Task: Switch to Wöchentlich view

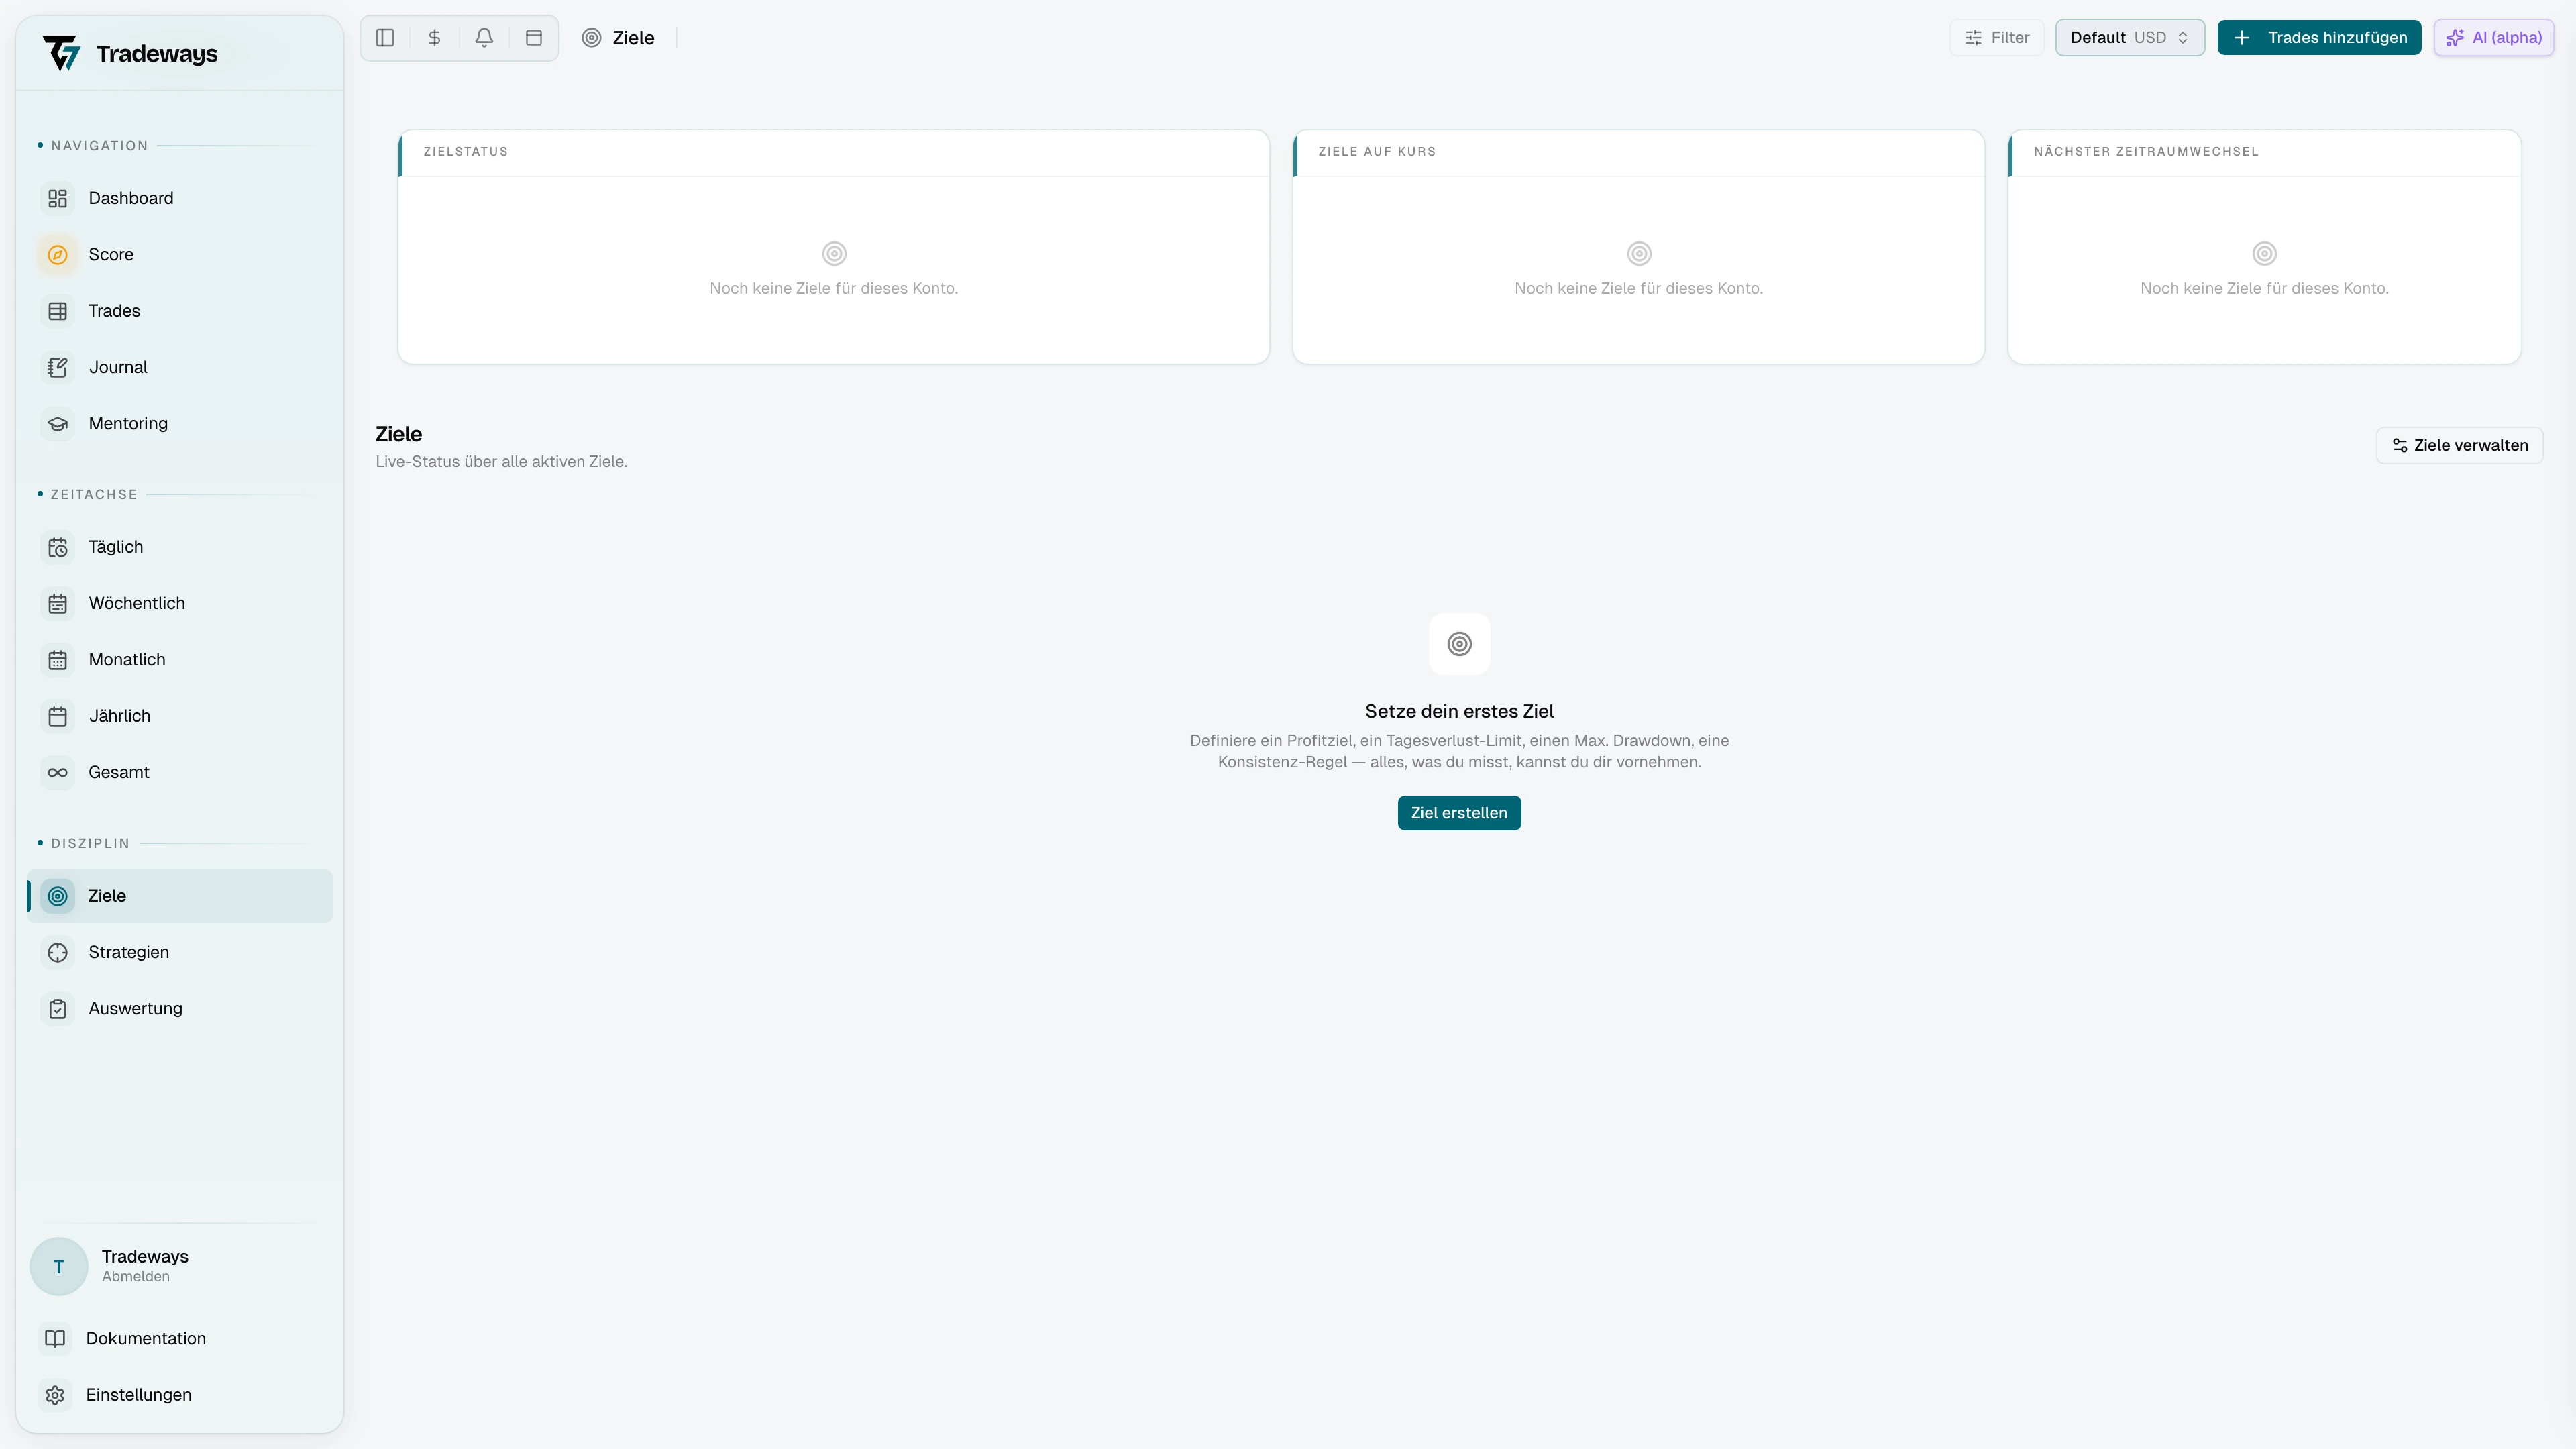Action: [x=180, y=604]
